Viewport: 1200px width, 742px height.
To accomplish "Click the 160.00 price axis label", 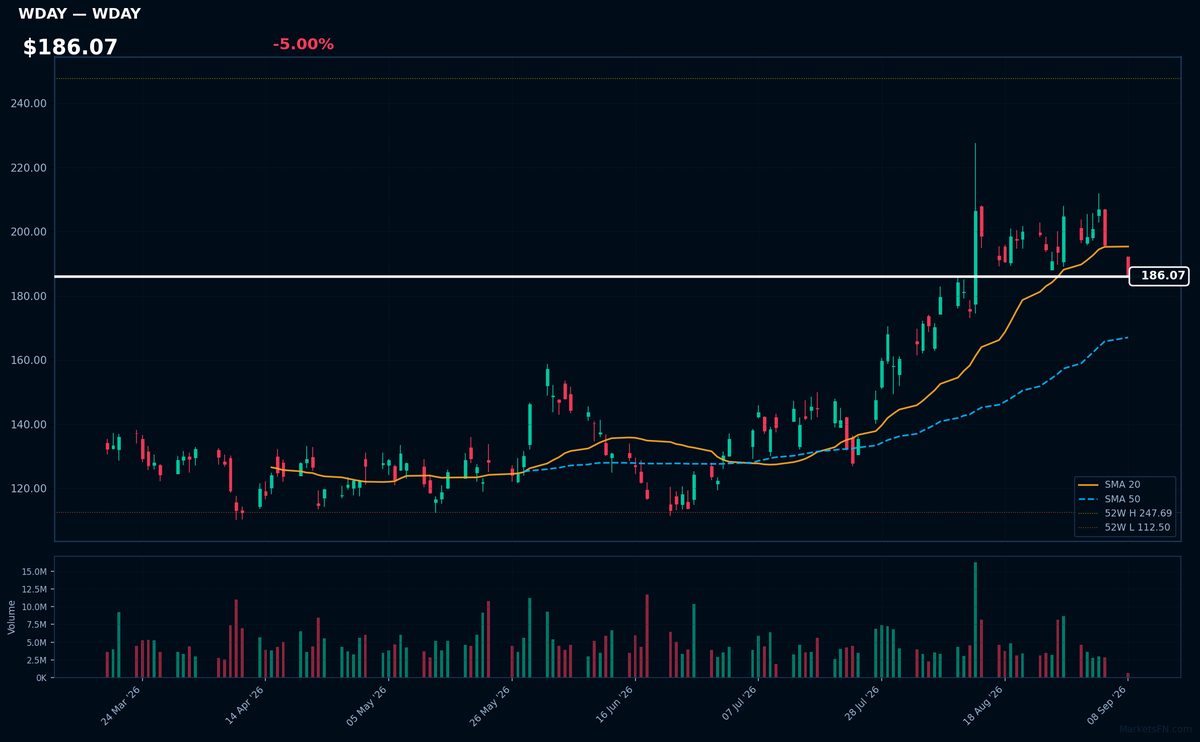I will click(x=30, y=360).
